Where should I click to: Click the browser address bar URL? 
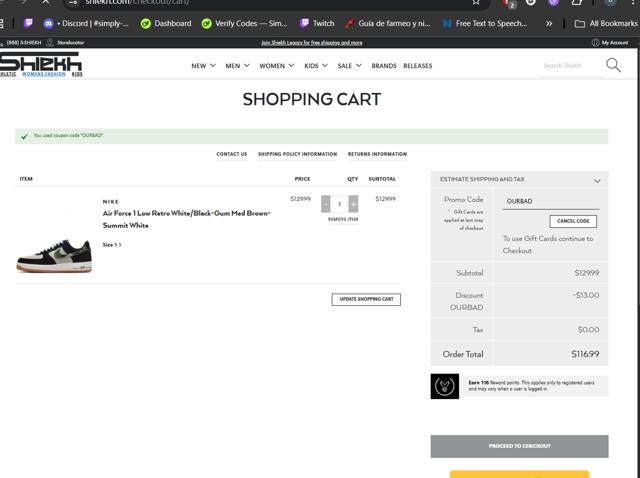pyautogui.click(x=137, y=2)
